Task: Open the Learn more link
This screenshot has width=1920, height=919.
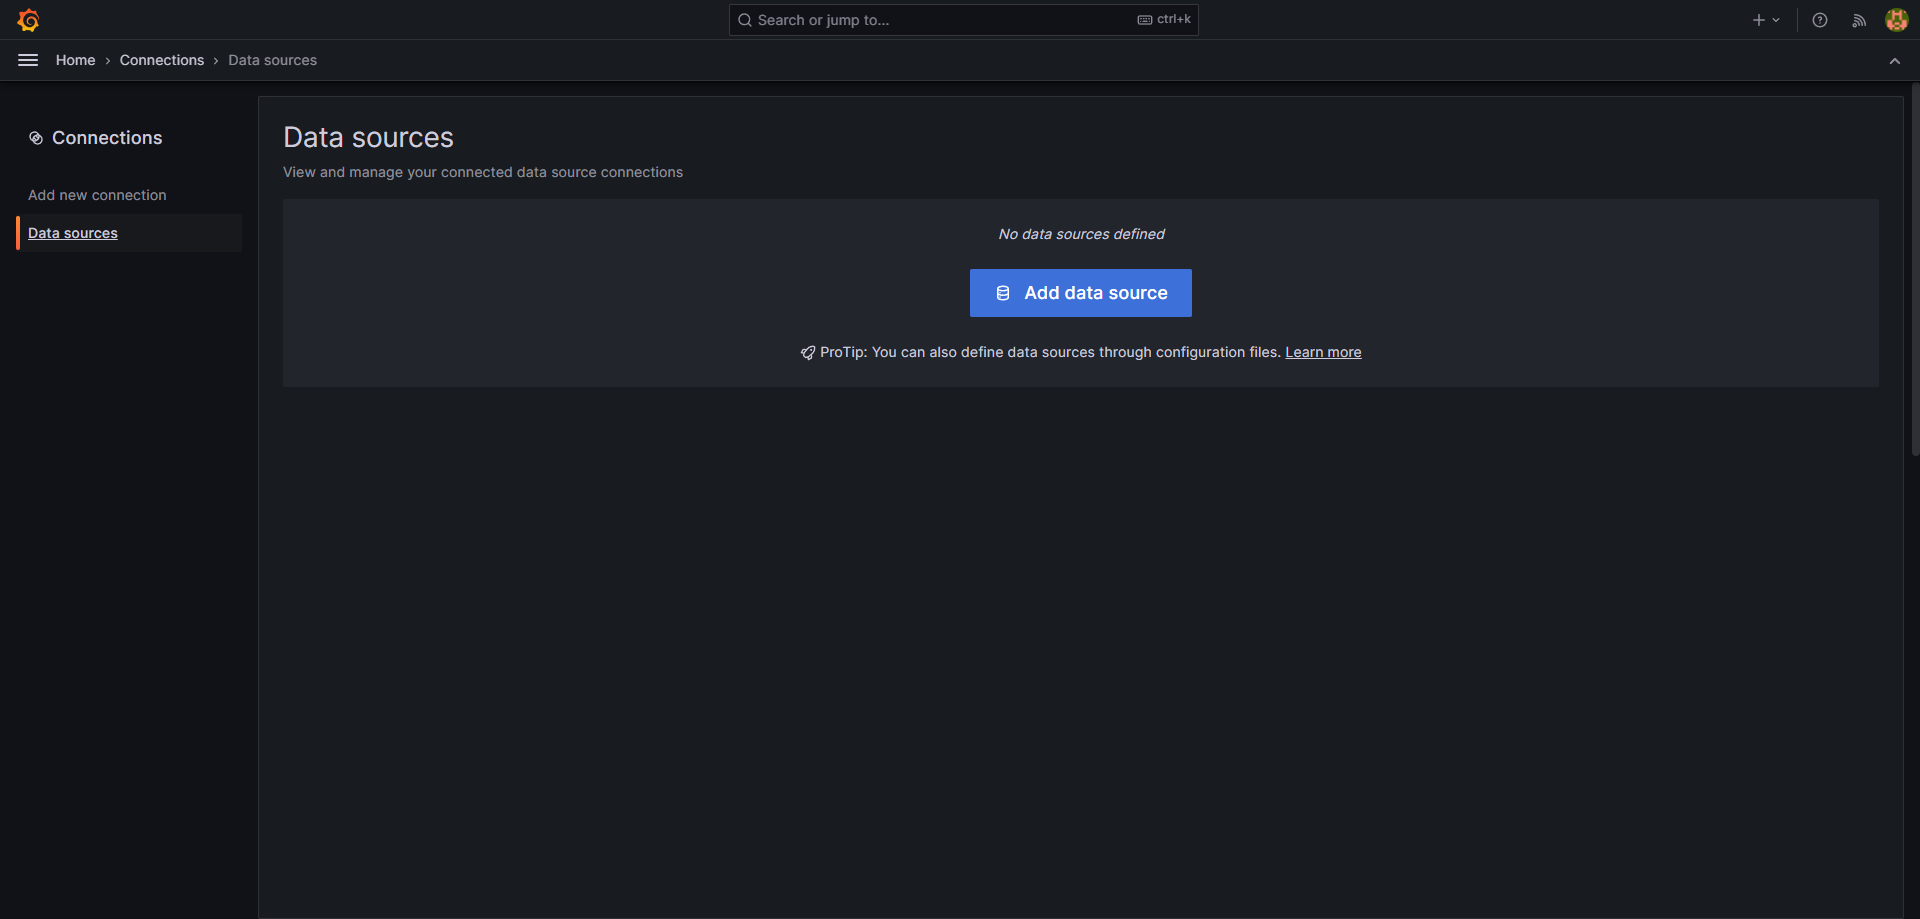Action: pos(1323,352)
